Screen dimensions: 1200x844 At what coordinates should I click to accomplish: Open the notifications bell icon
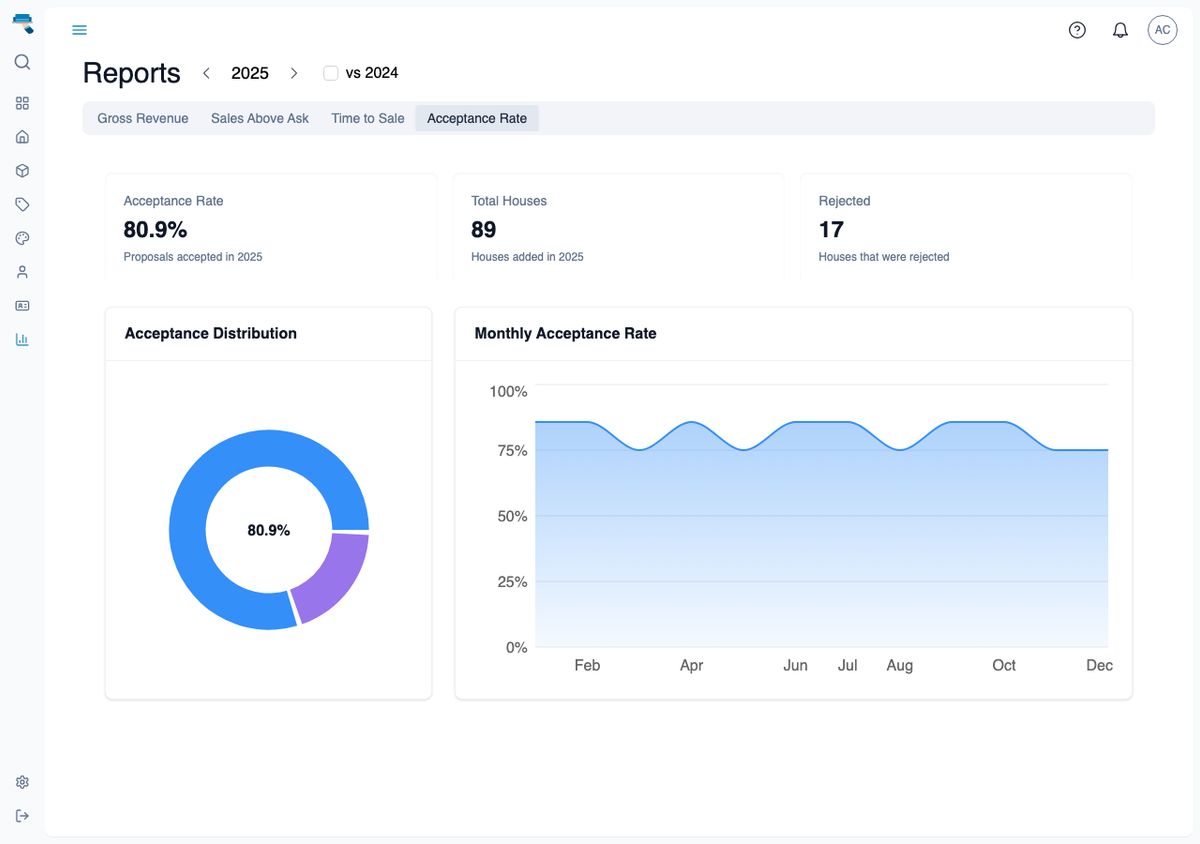point(1120,30)
